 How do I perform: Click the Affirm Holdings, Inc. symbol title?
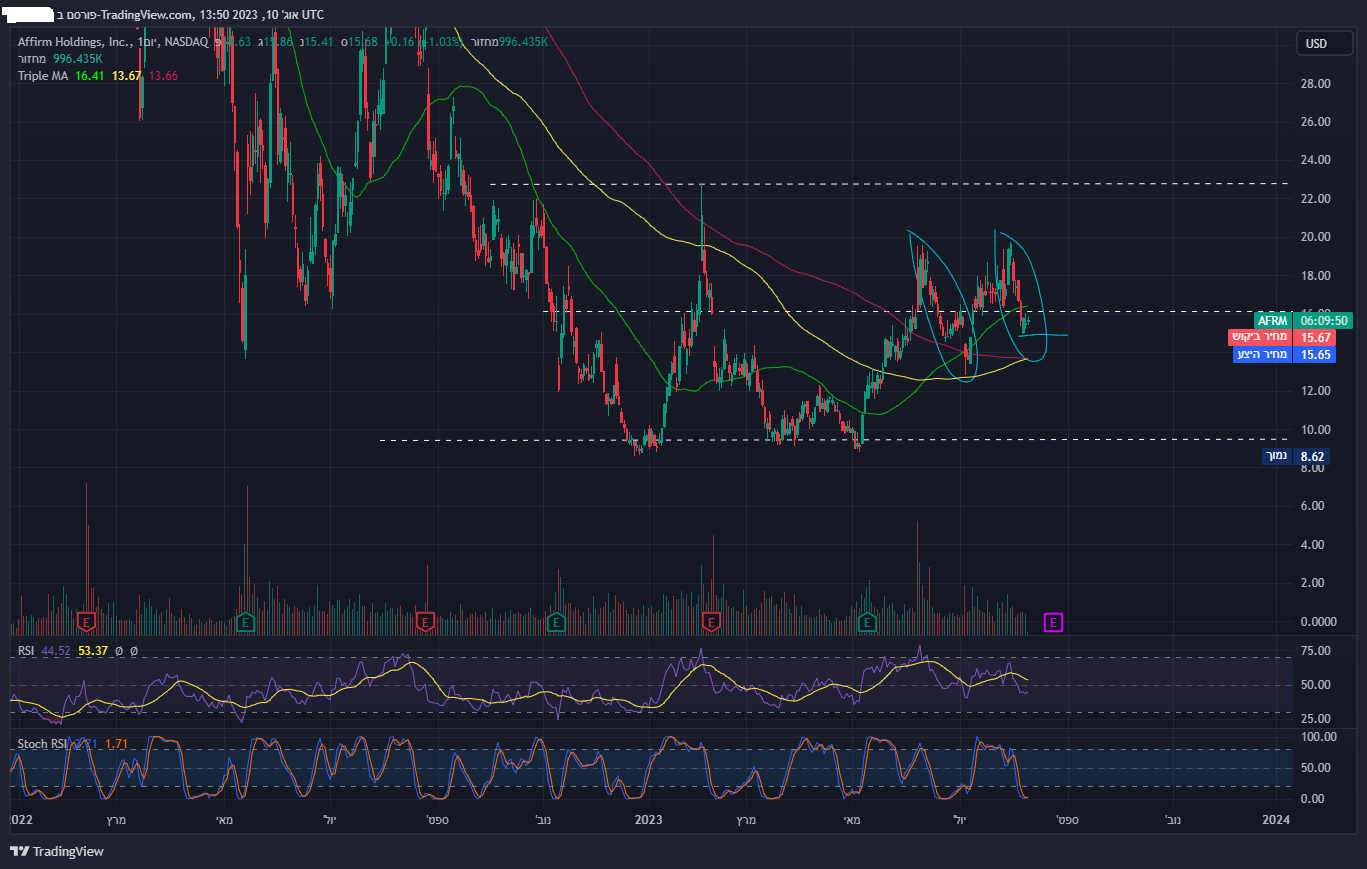pos(75,42)
